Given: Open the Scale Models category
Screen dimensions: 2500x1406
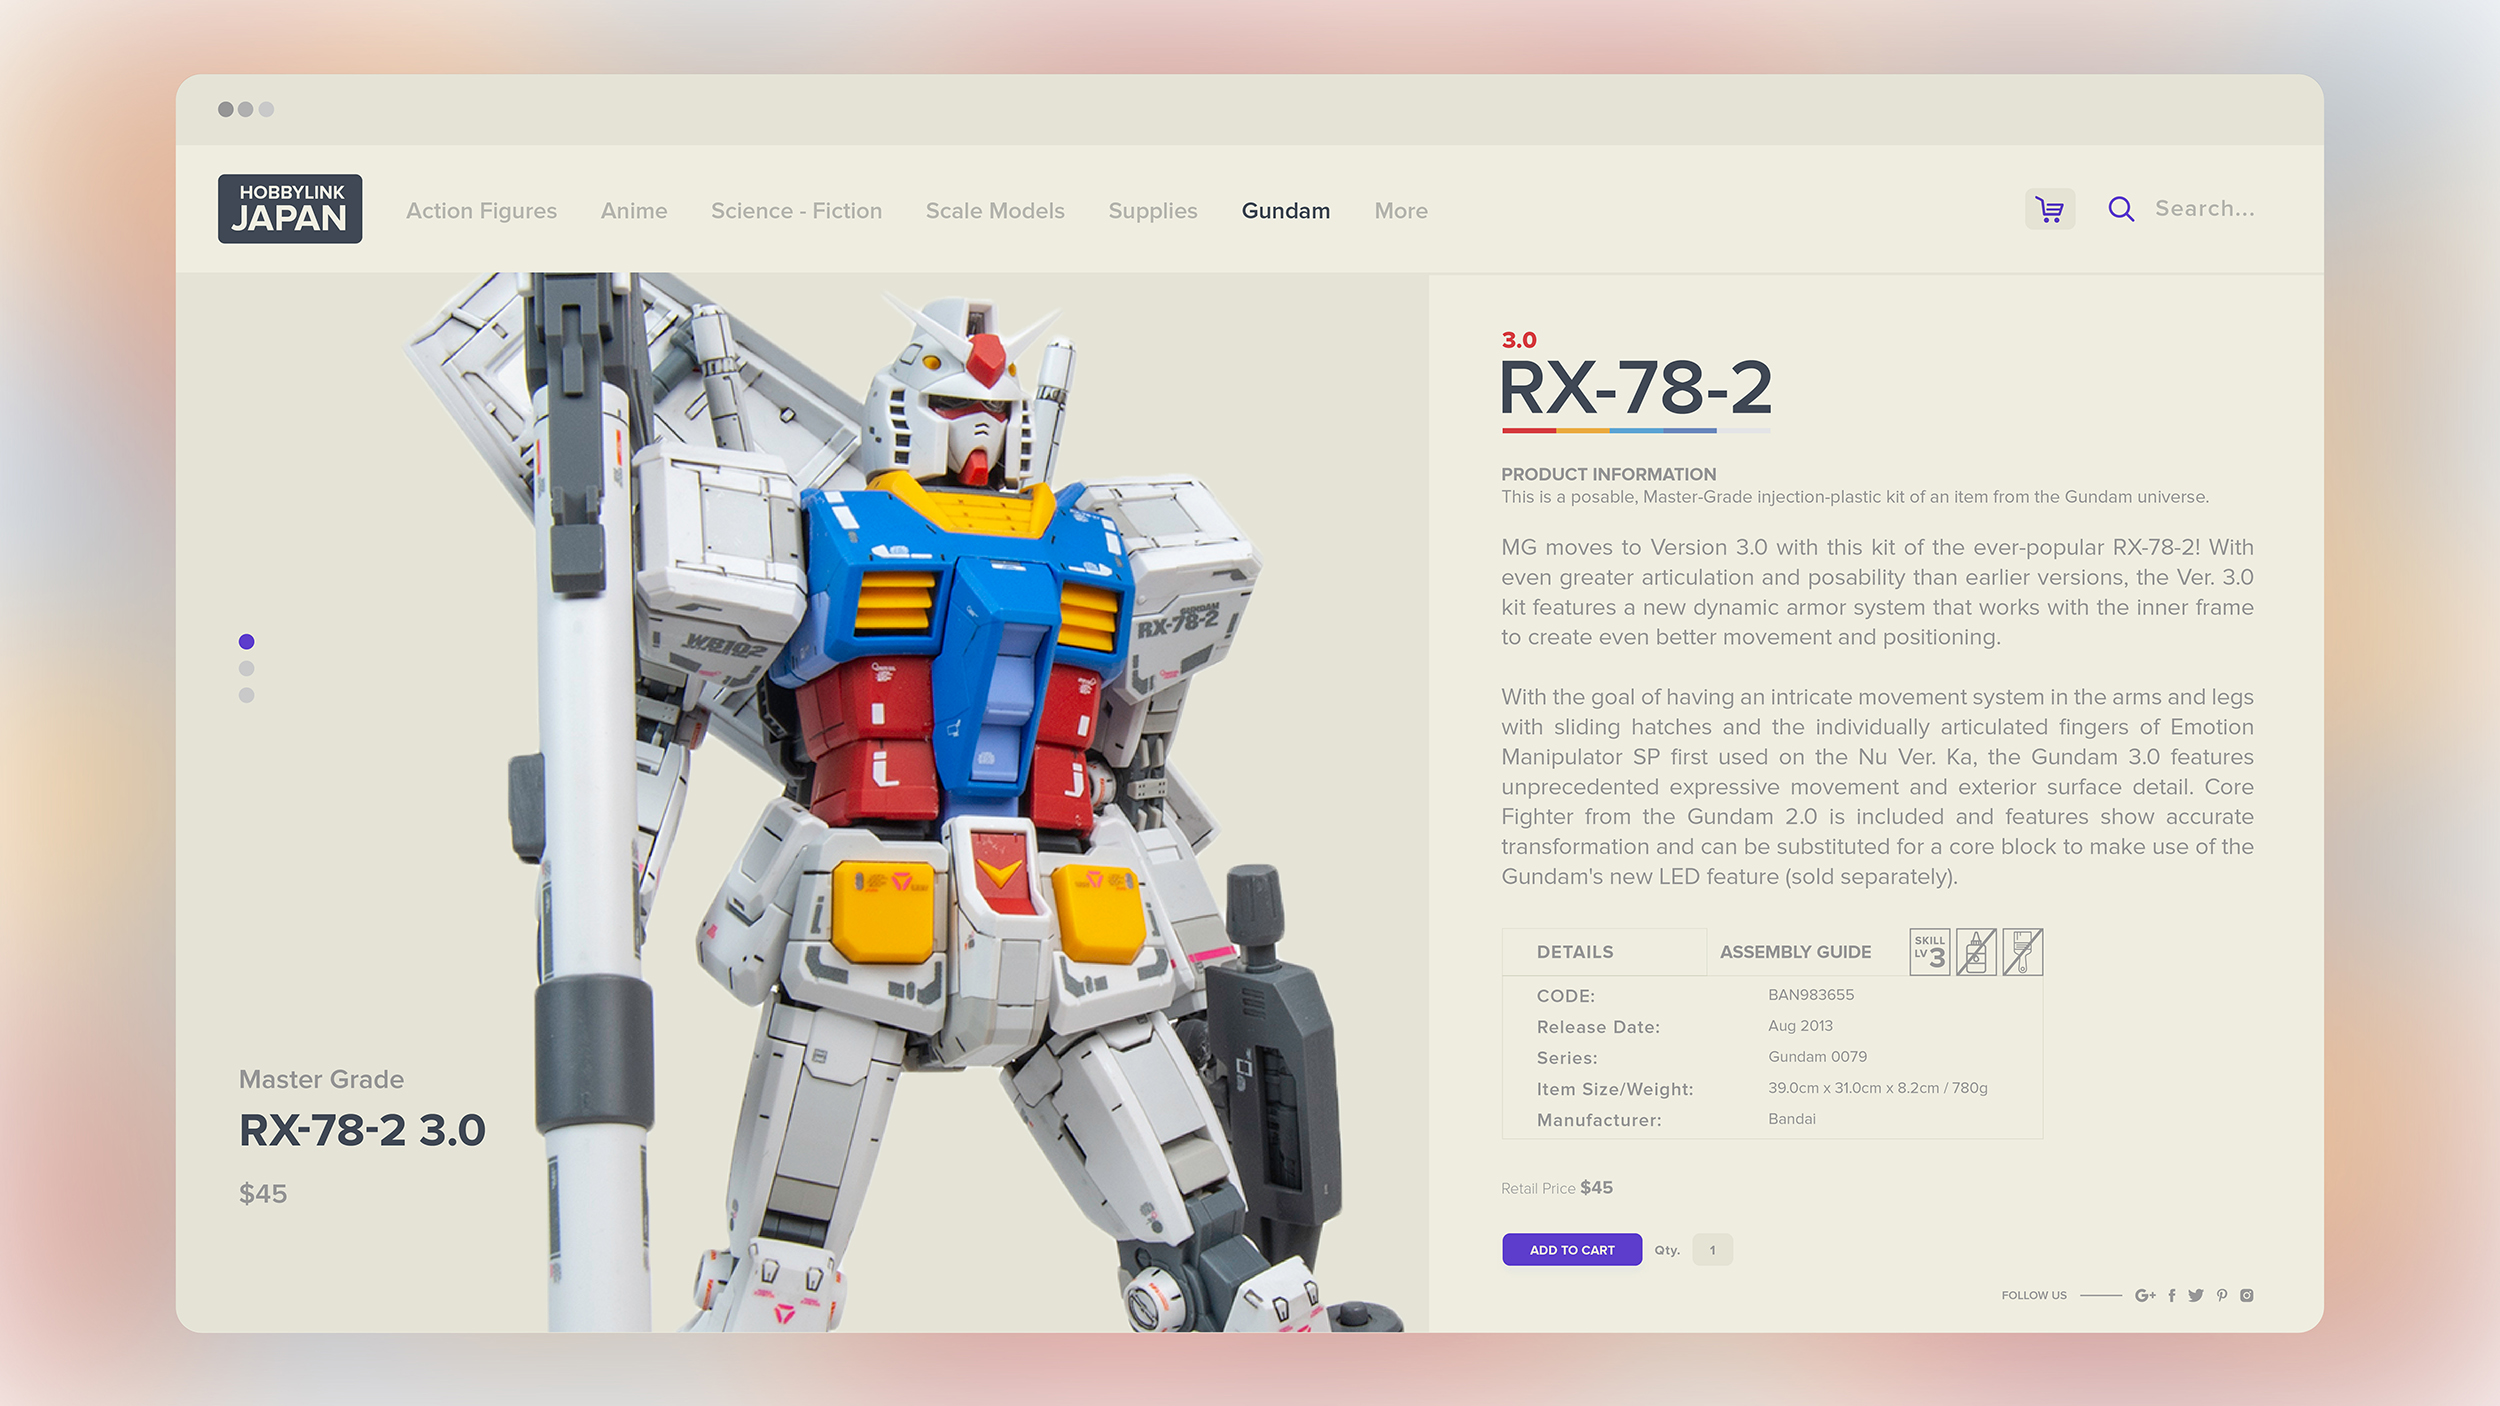Looking at the screenshot, I should coord(995,211).
